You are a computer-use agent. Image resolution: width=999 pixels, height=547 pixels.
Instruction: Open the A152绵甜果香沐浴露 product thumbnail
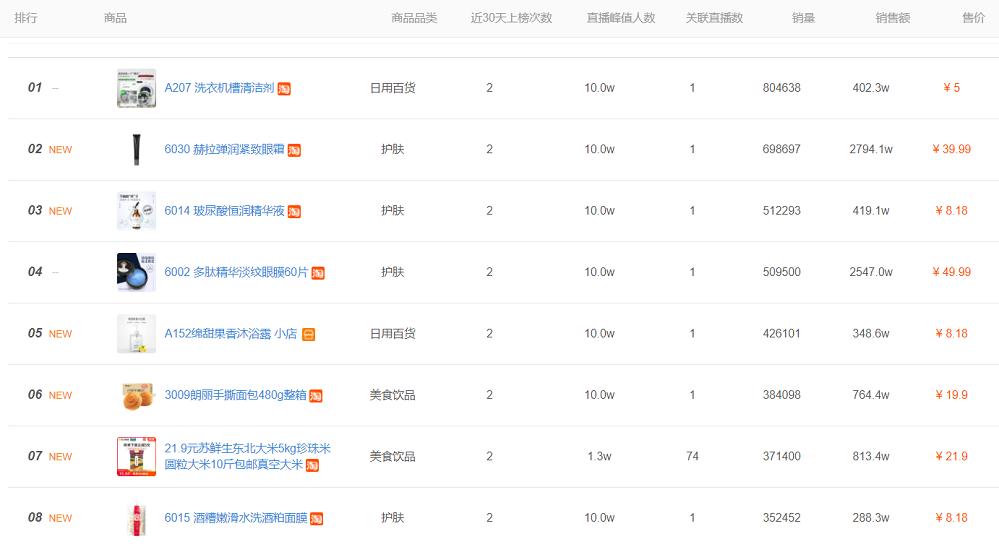point(136,334)
